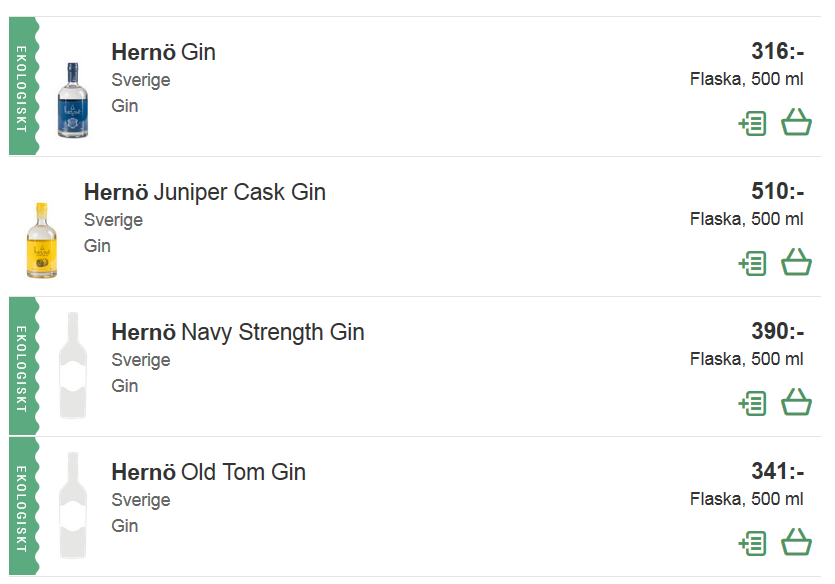Open the Hernö Gin product page

163,52
